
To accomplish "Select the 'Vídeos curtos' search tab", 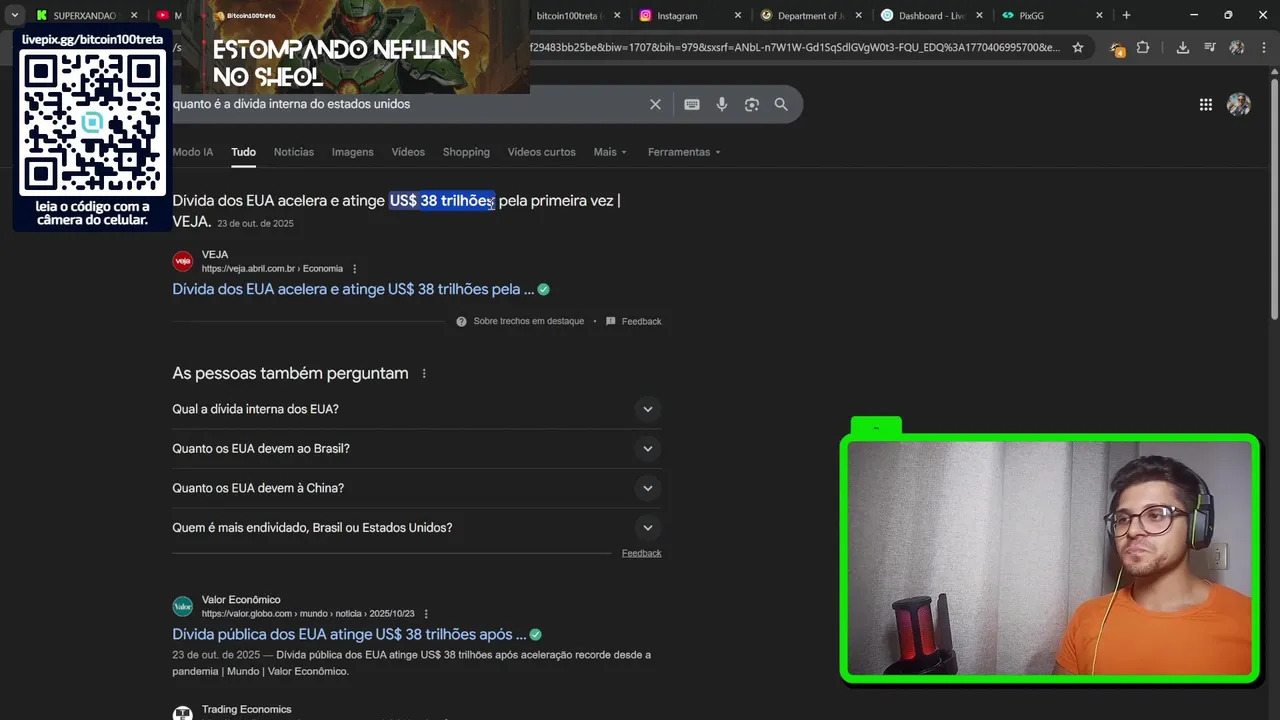I will point(541,152).
